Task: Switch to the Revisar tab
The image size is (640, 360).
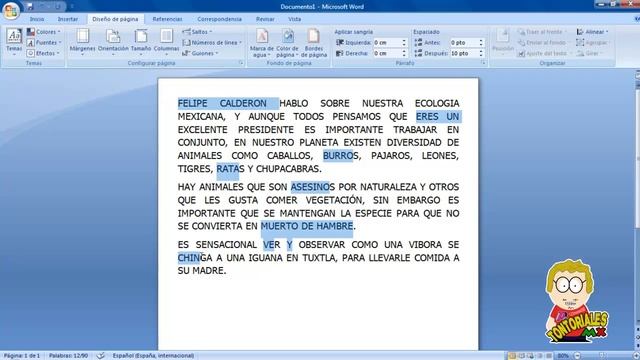Action: click(265, 19)
